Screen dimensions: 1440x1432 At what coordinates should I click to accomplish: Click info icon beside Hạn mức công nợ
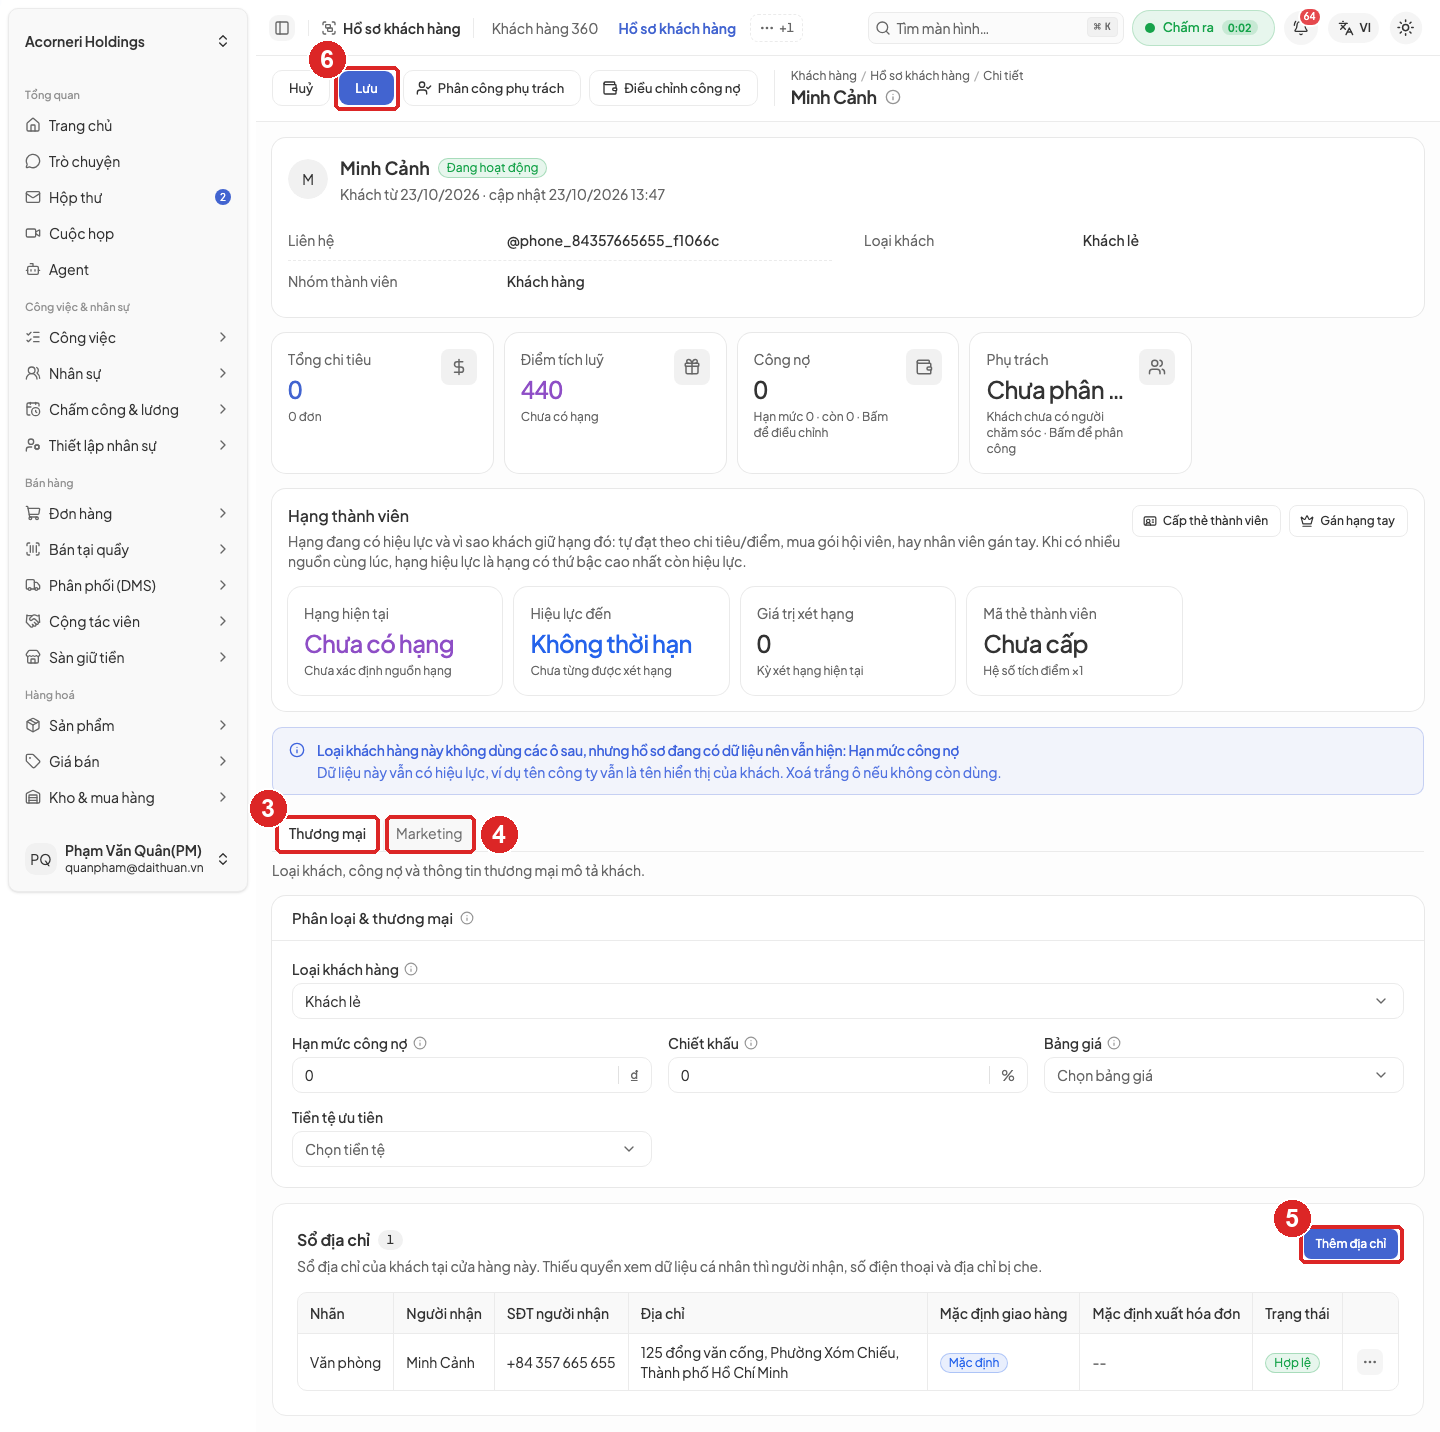(x=420, y=1043)
